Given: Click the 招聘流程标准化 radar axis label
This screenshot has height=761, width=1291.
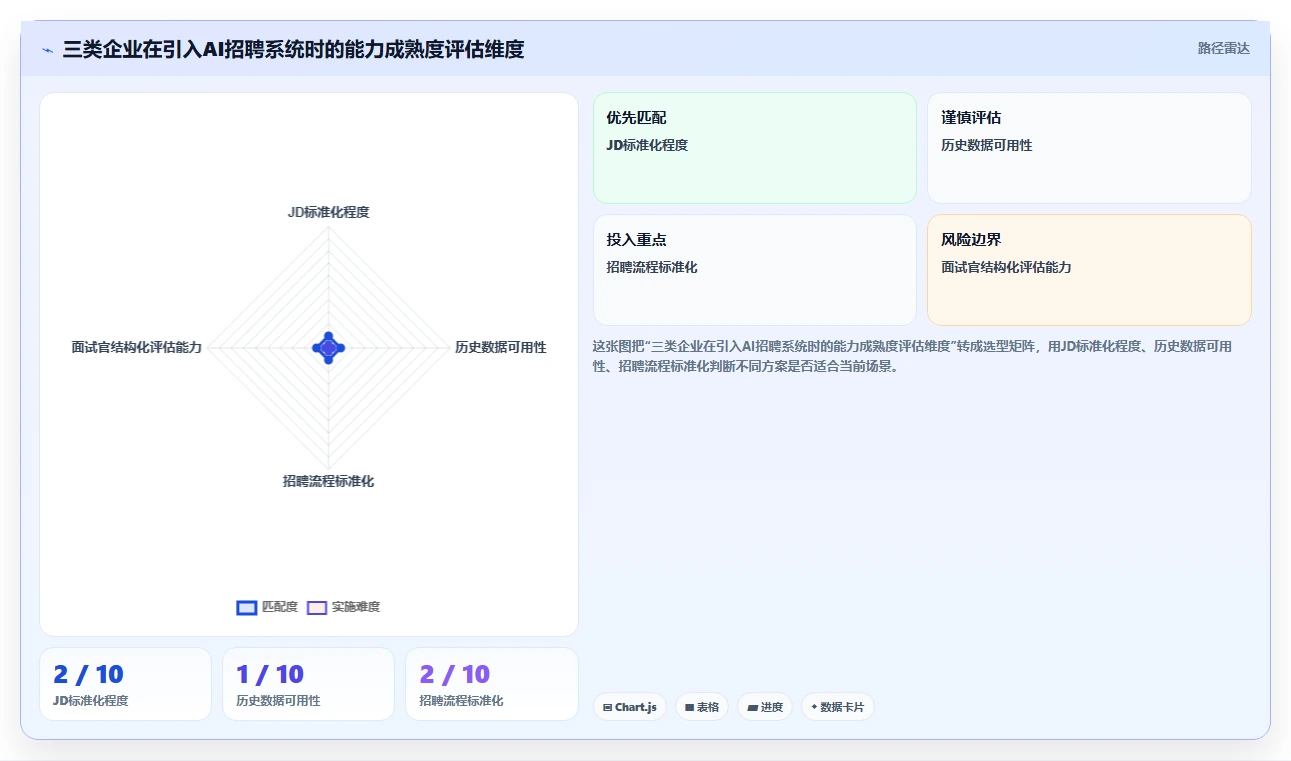Looking at the screenshot, I should click(329, 481).
